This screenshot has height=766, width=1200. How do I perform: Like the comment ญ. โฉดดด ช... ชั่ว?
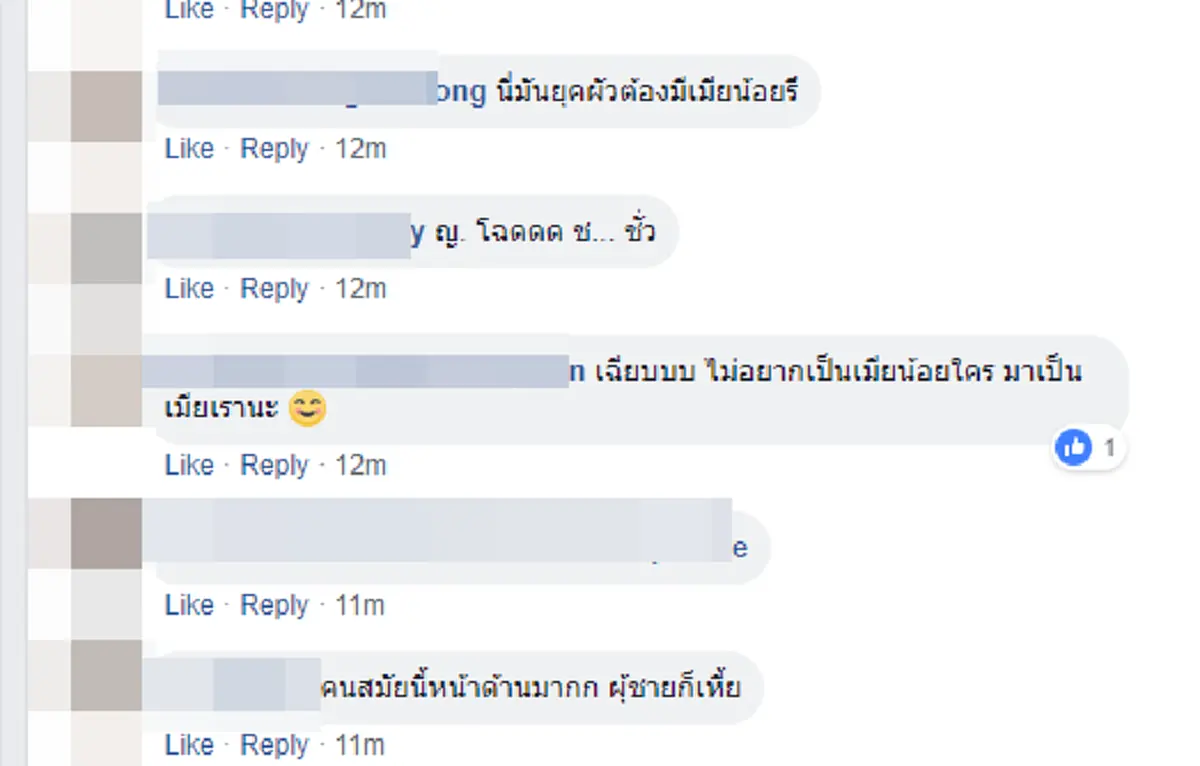tap(189, 288)
